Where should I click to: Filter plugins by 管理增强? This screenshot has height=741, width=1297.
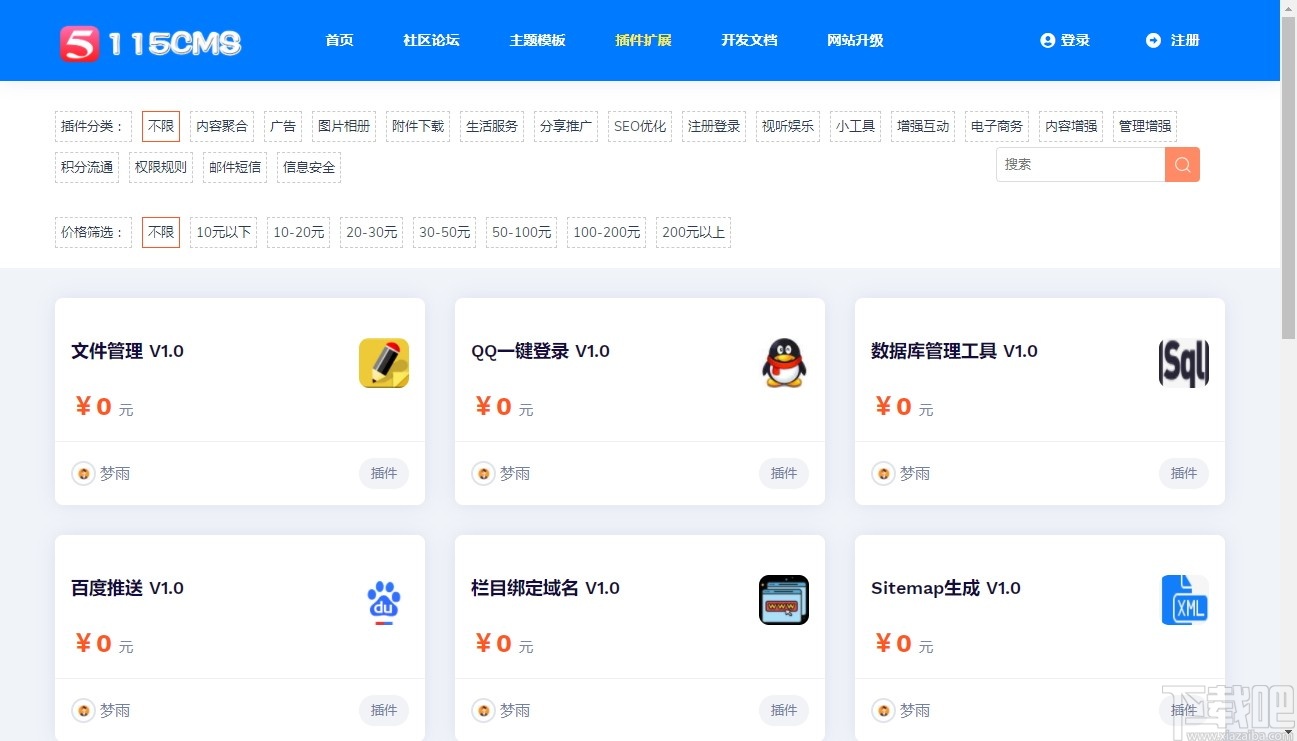tap(1145, 126)
